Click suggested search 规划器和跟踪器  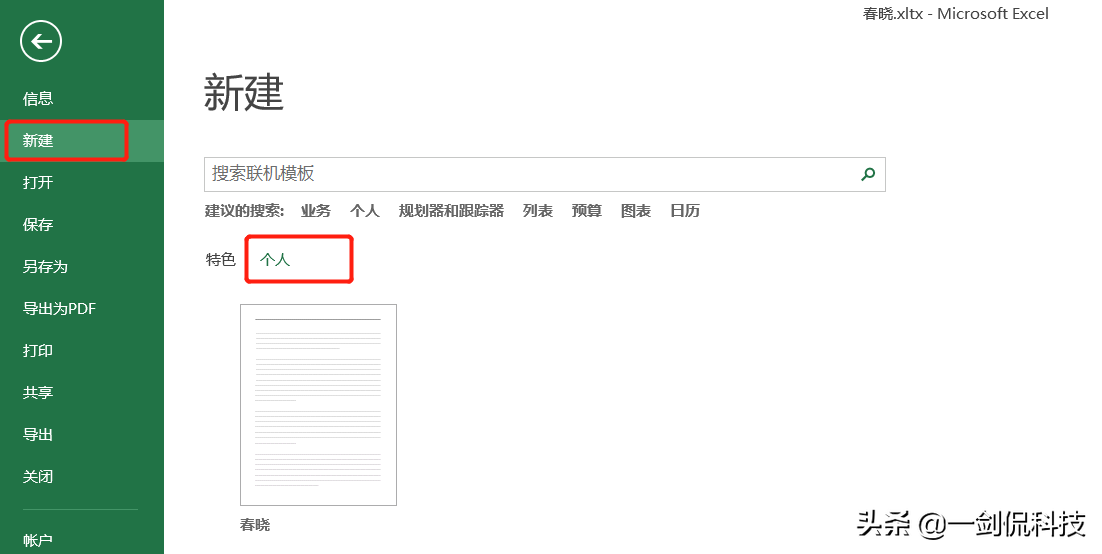pos(451,211)
